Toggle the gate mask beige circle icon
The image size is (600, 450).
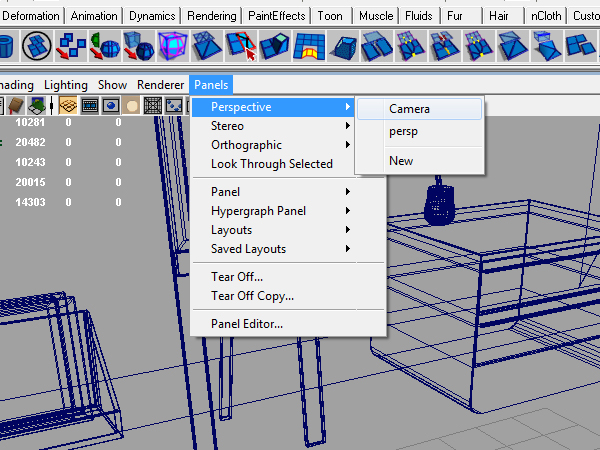[132, 106]
